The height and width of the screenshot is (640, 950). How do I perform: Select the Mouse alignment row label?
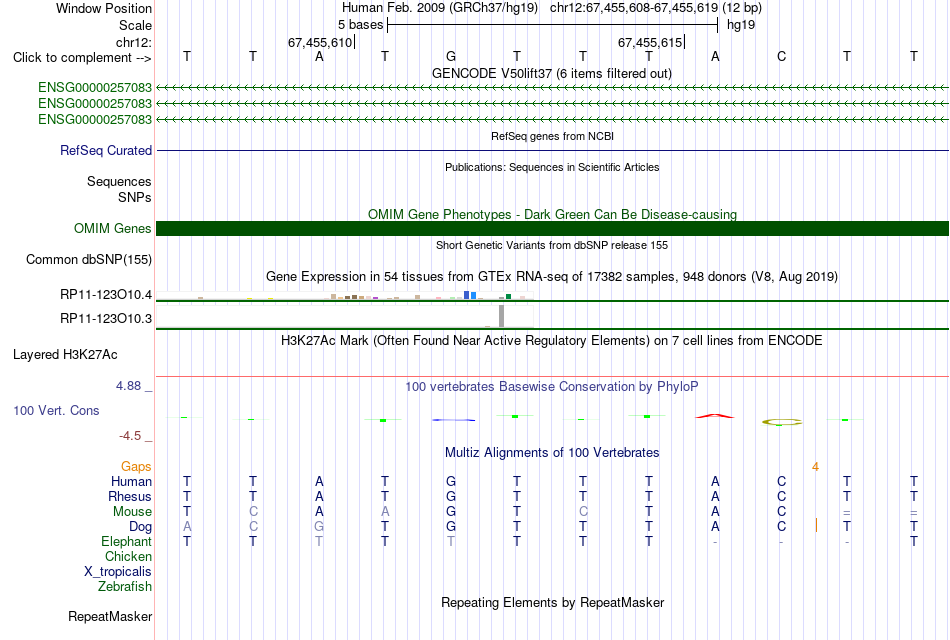[132, 512]
